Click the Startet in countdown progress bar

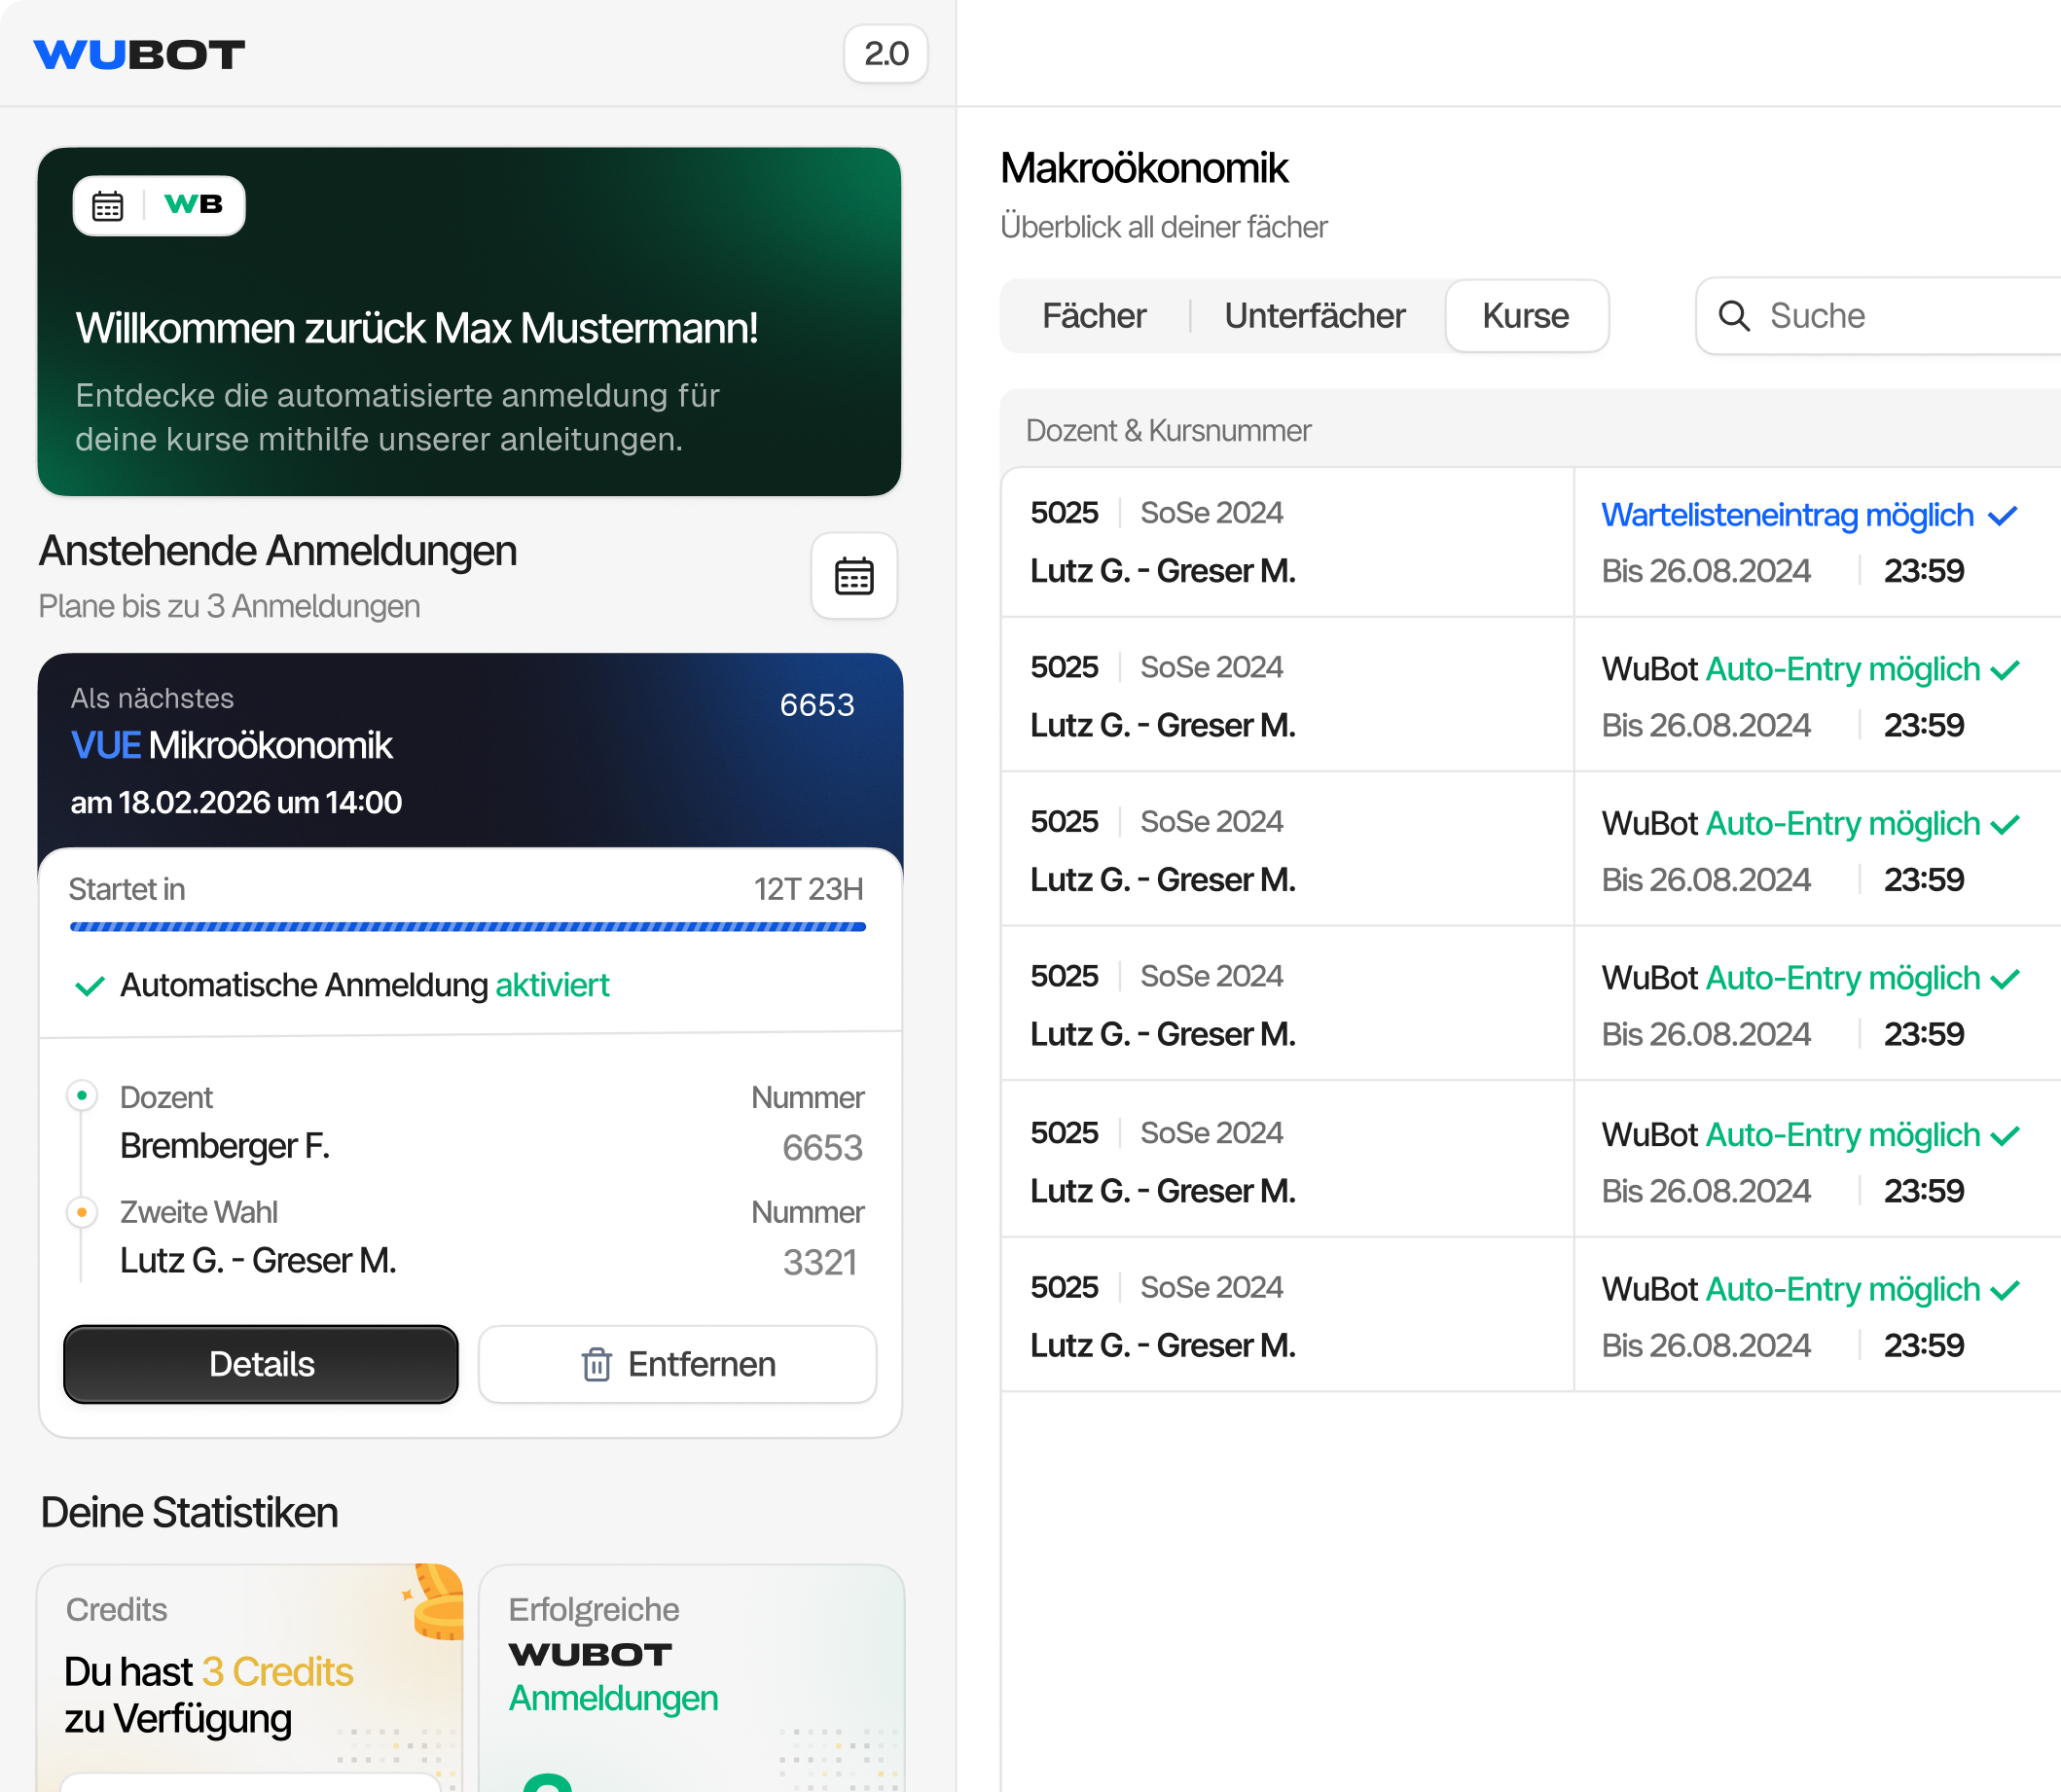coord(466,927)
